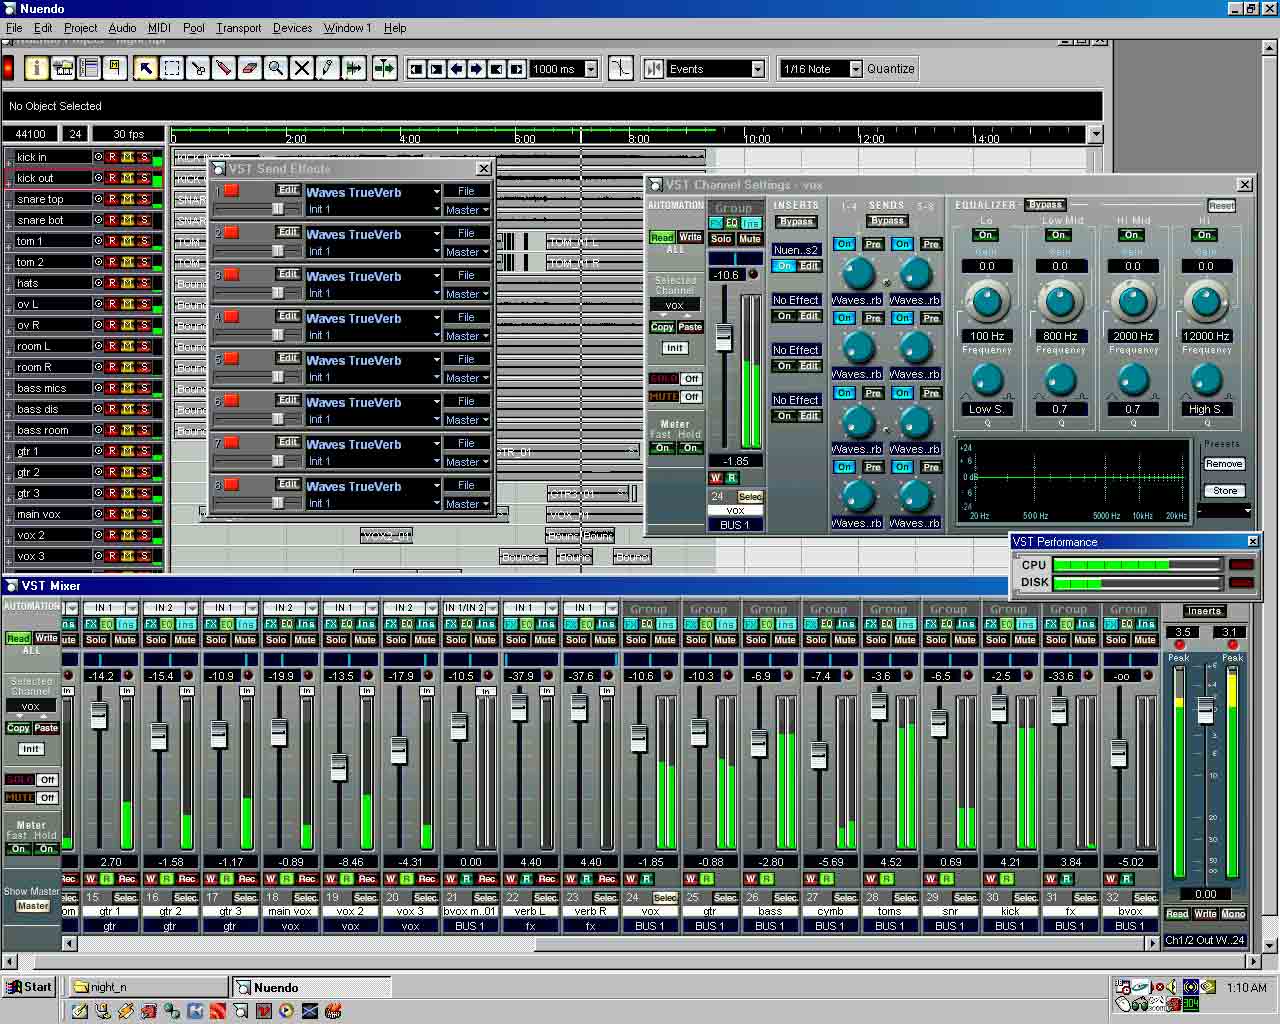Image resolution: width=1280 pixels, height=1024 pixels.
Task: Click the EQ Reset button
Action: (x=1221, y=205)
